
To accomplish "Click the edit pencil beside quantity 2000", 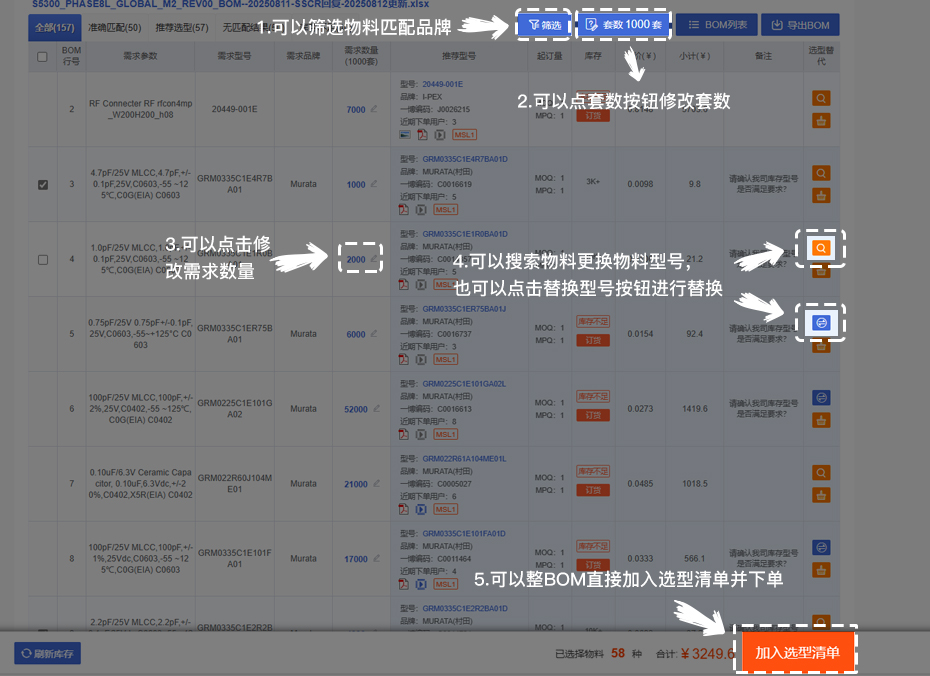I will (x=375, y=258).
